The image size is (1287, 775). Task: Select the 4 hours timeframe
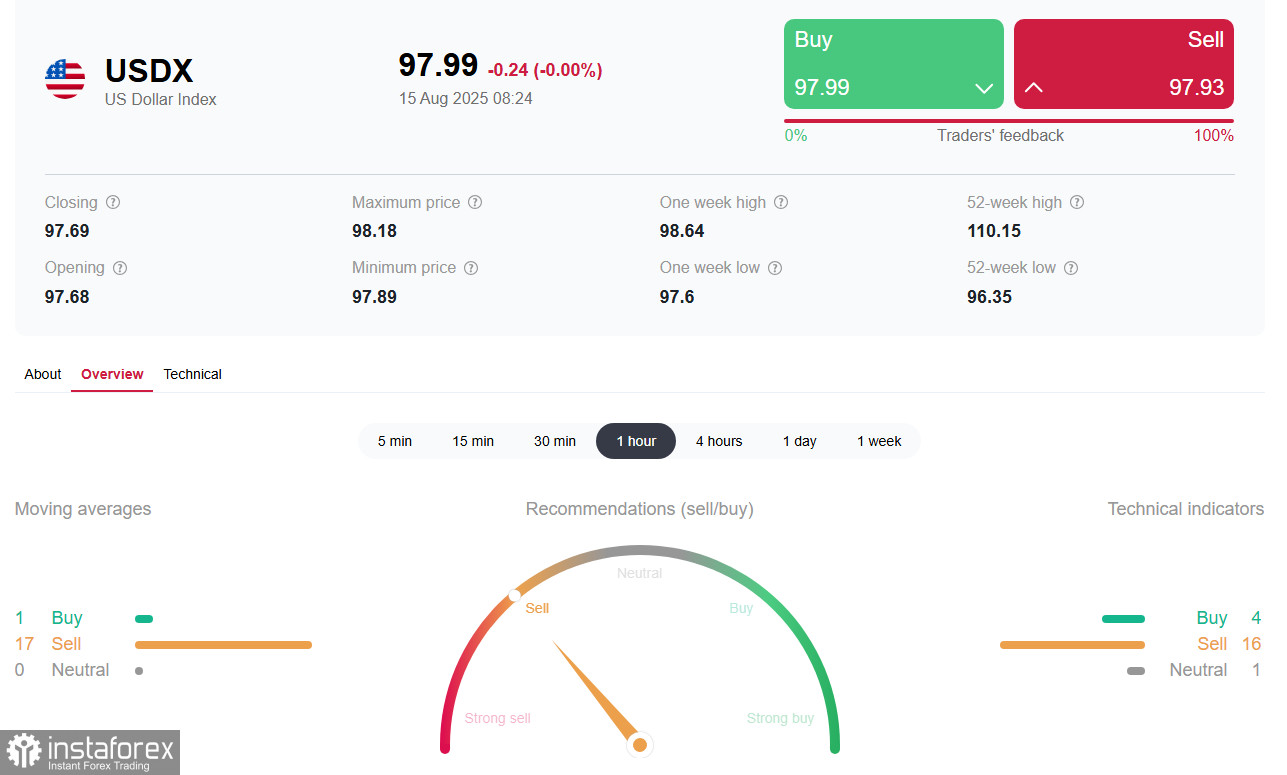(x=719, y=441)
